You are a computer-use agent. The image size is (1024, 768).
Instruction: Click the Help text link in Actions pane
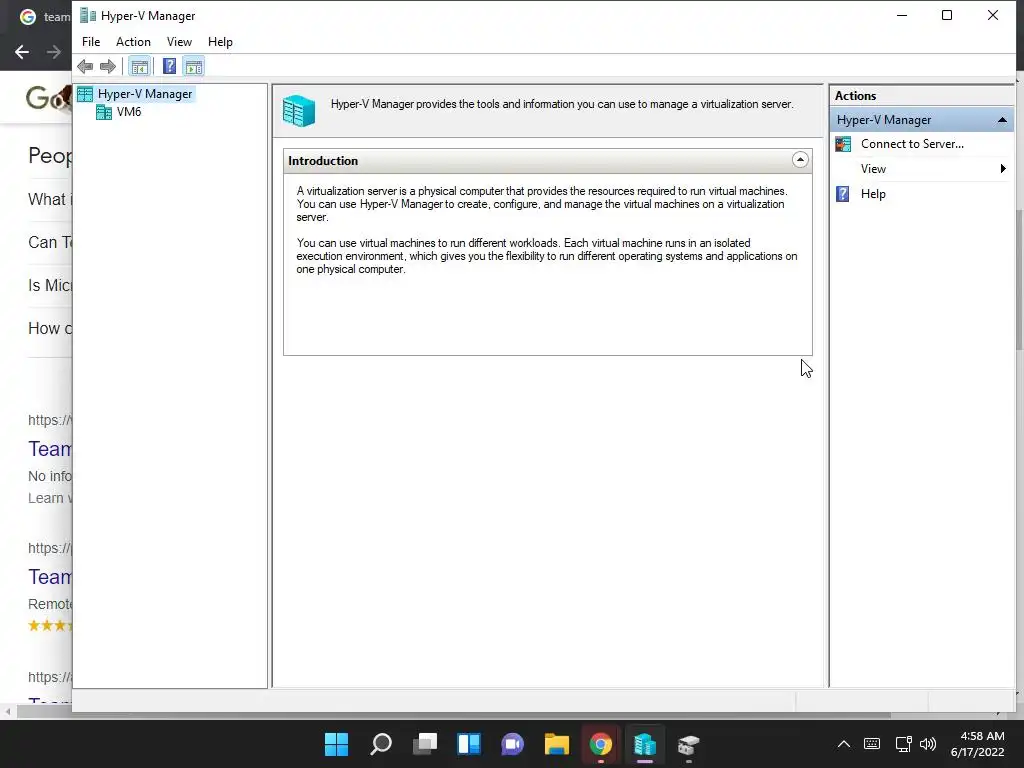[872, 194]
